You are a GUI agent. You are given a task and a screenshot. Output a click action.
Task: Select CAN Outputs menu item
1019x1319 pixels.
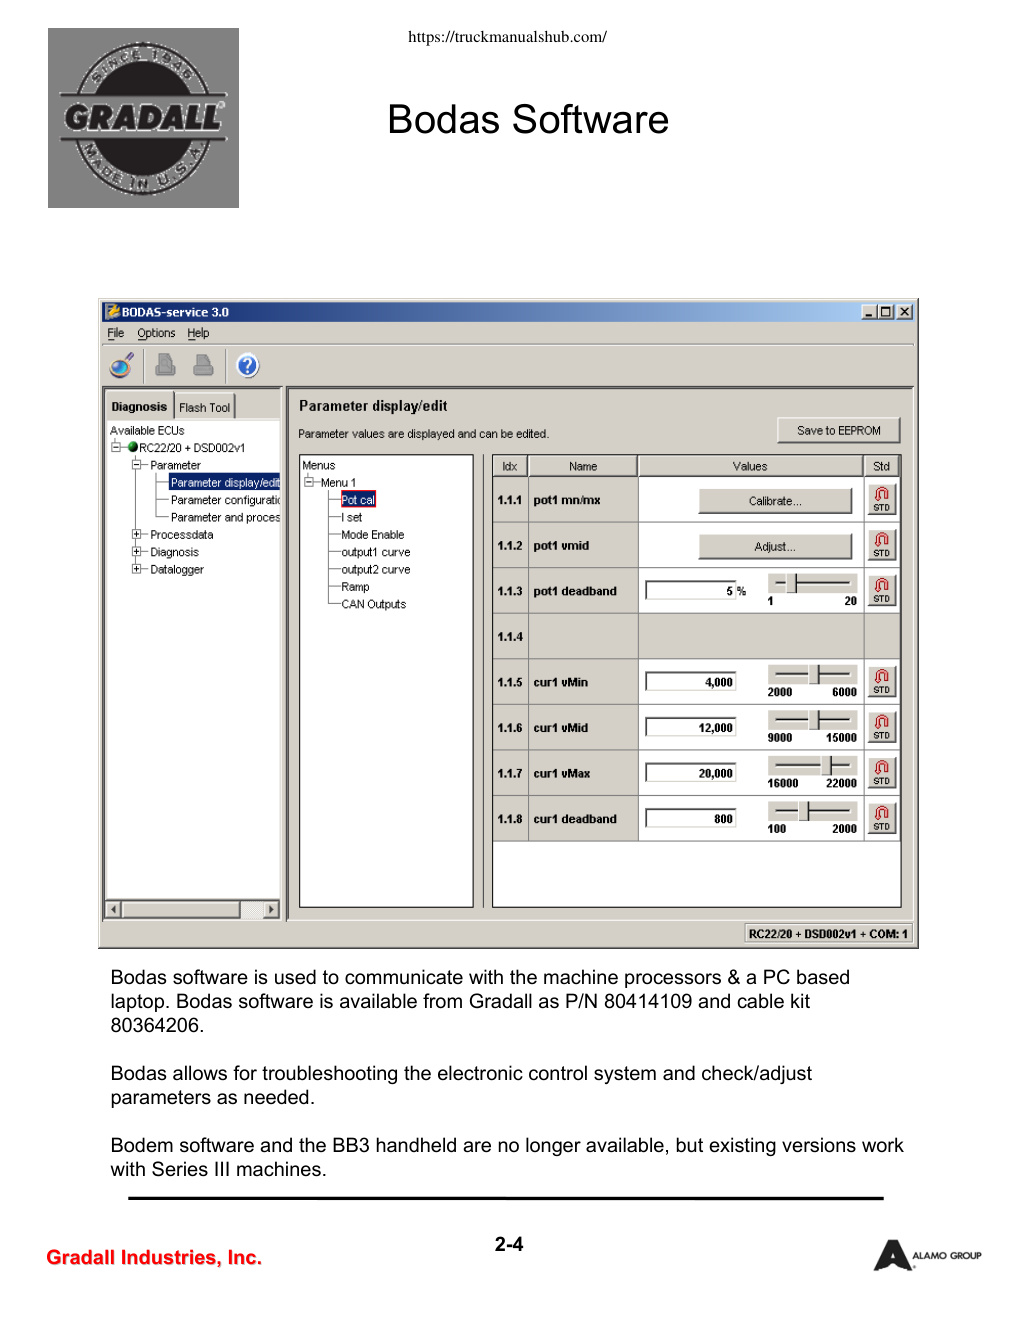(374, 604)
